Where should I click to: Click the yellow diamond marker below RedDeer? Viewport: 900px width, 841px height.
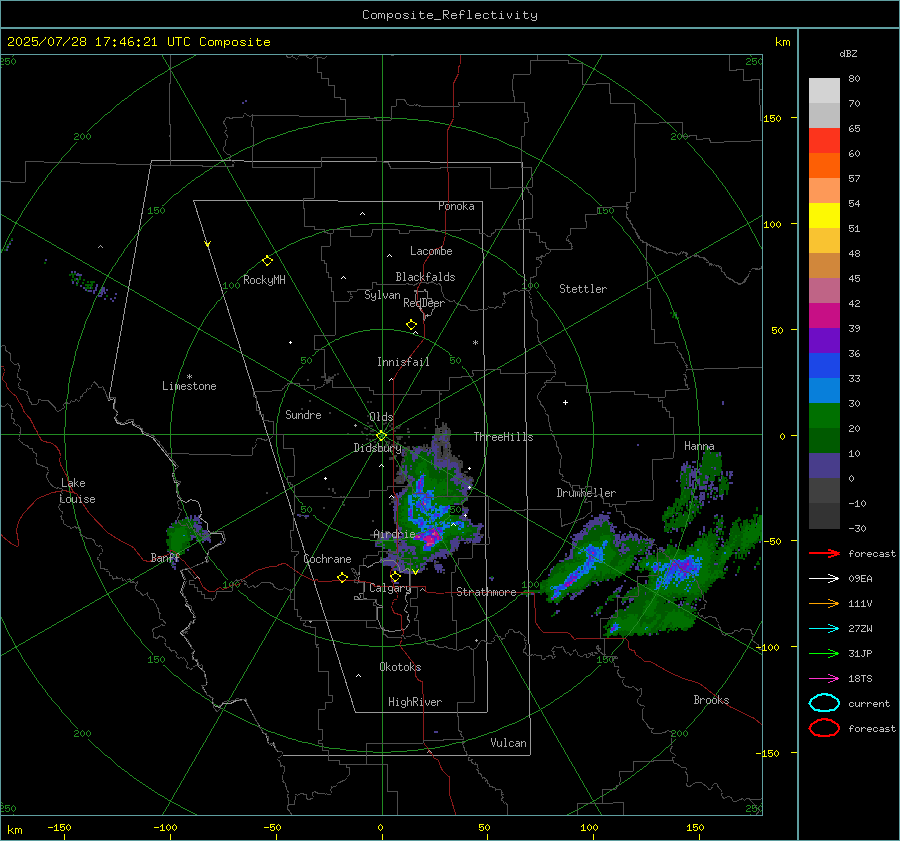coord(411,325)
